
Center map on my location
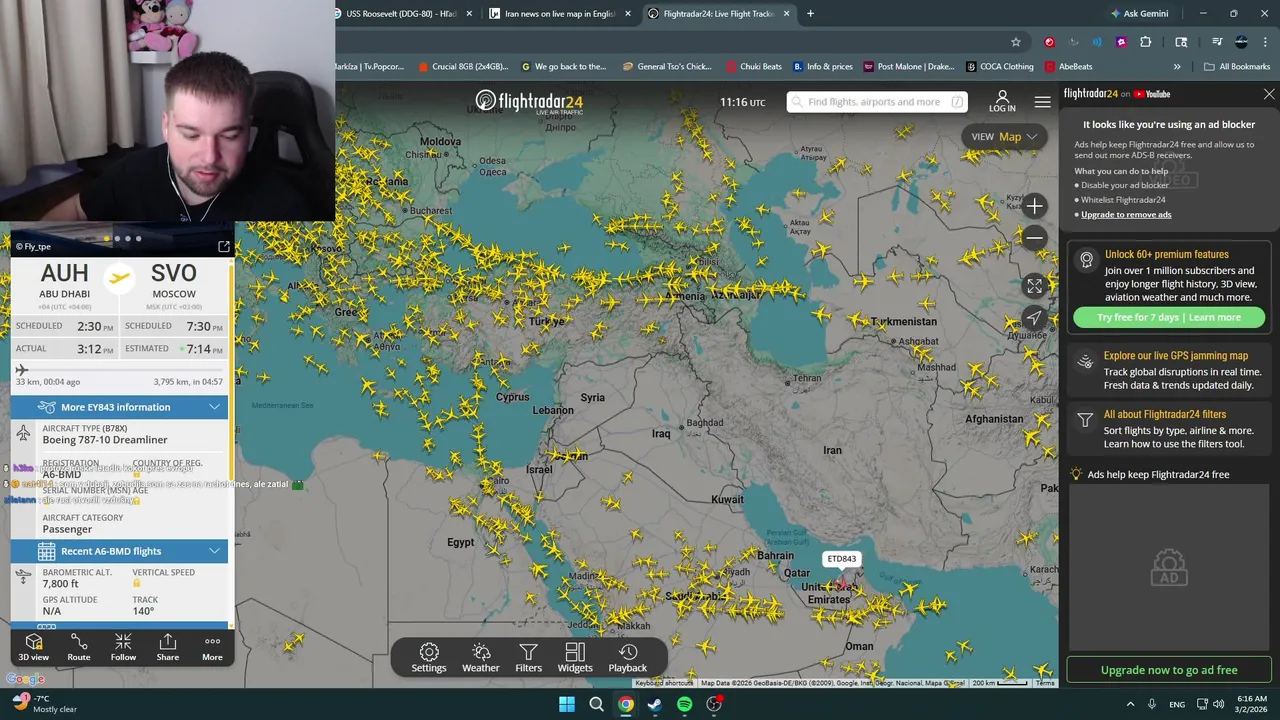tap(1034, 318)
